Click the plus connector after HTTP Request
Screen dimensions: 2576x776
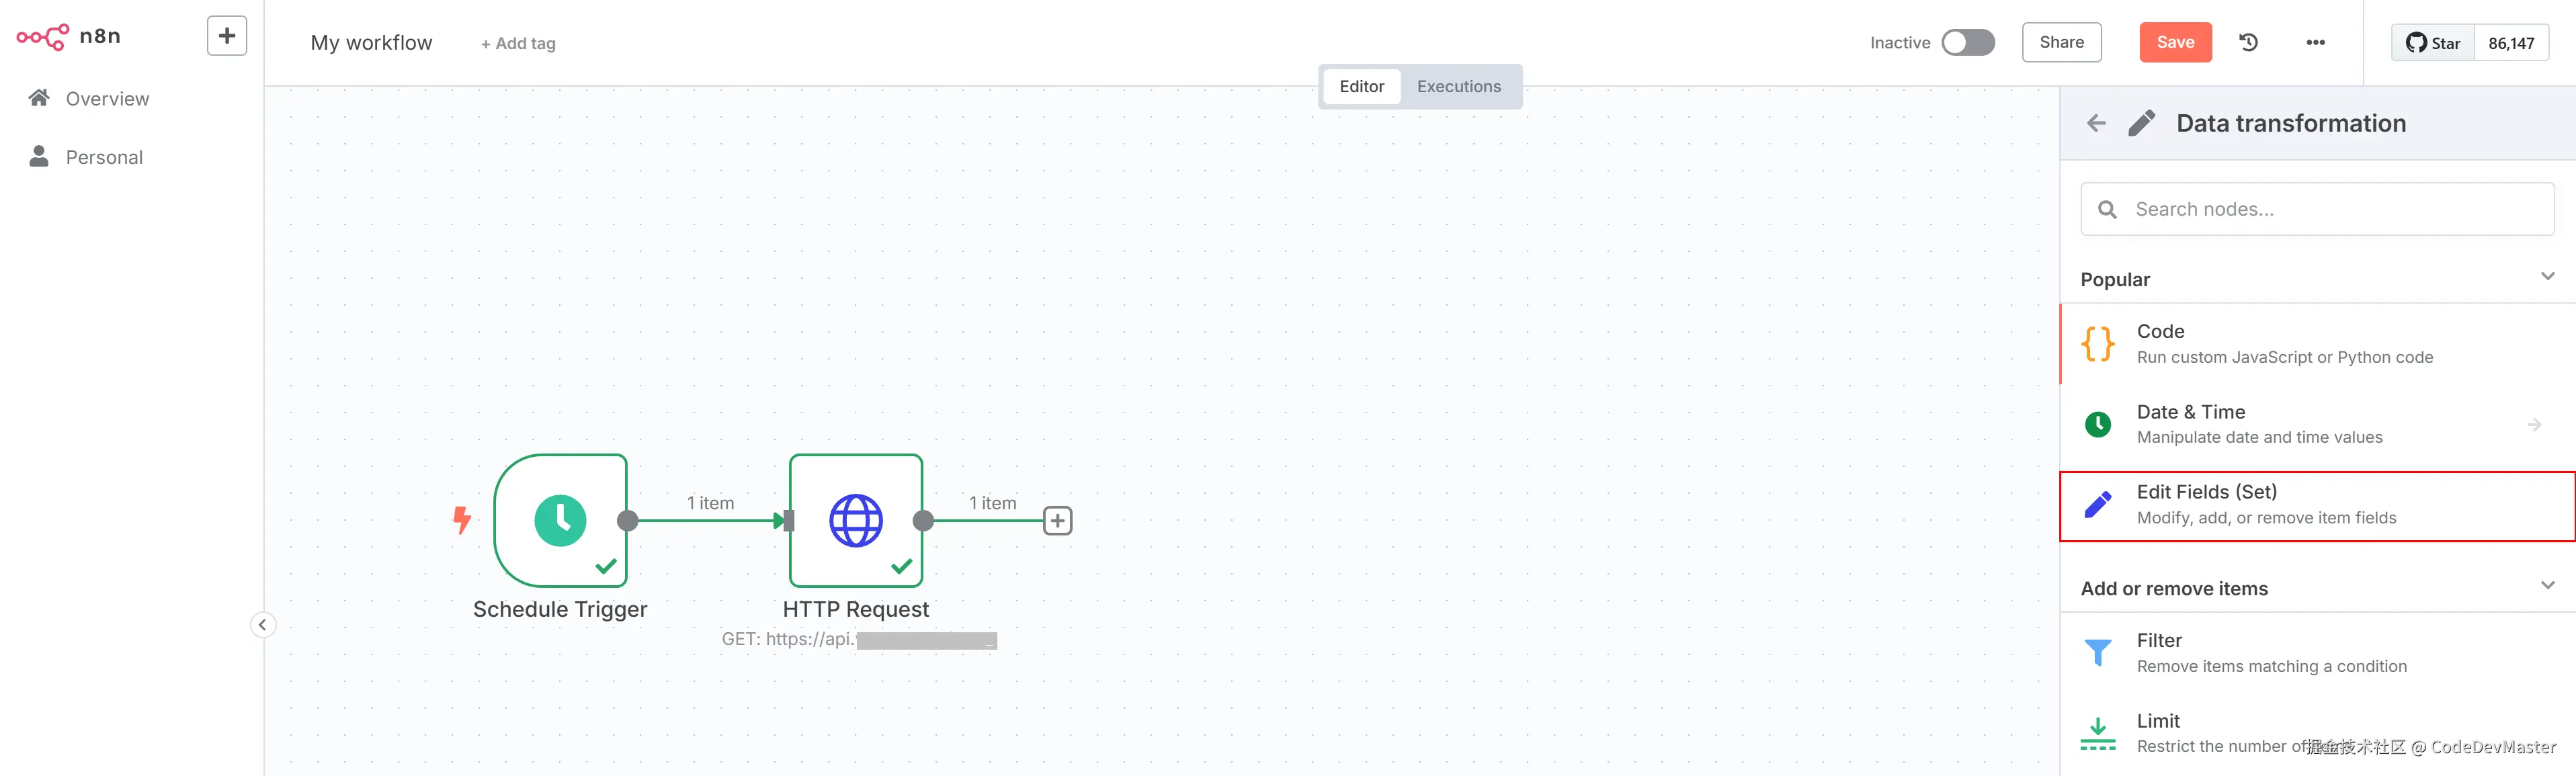1057,521
